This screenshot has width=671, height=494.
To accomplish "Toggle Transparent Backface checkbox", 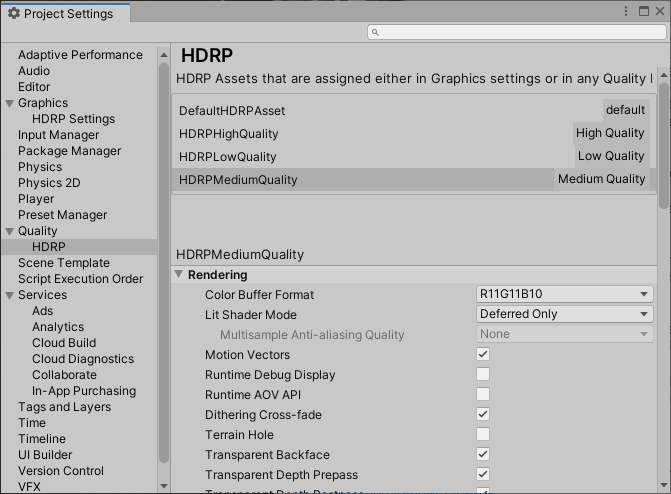I will [483, 454].
